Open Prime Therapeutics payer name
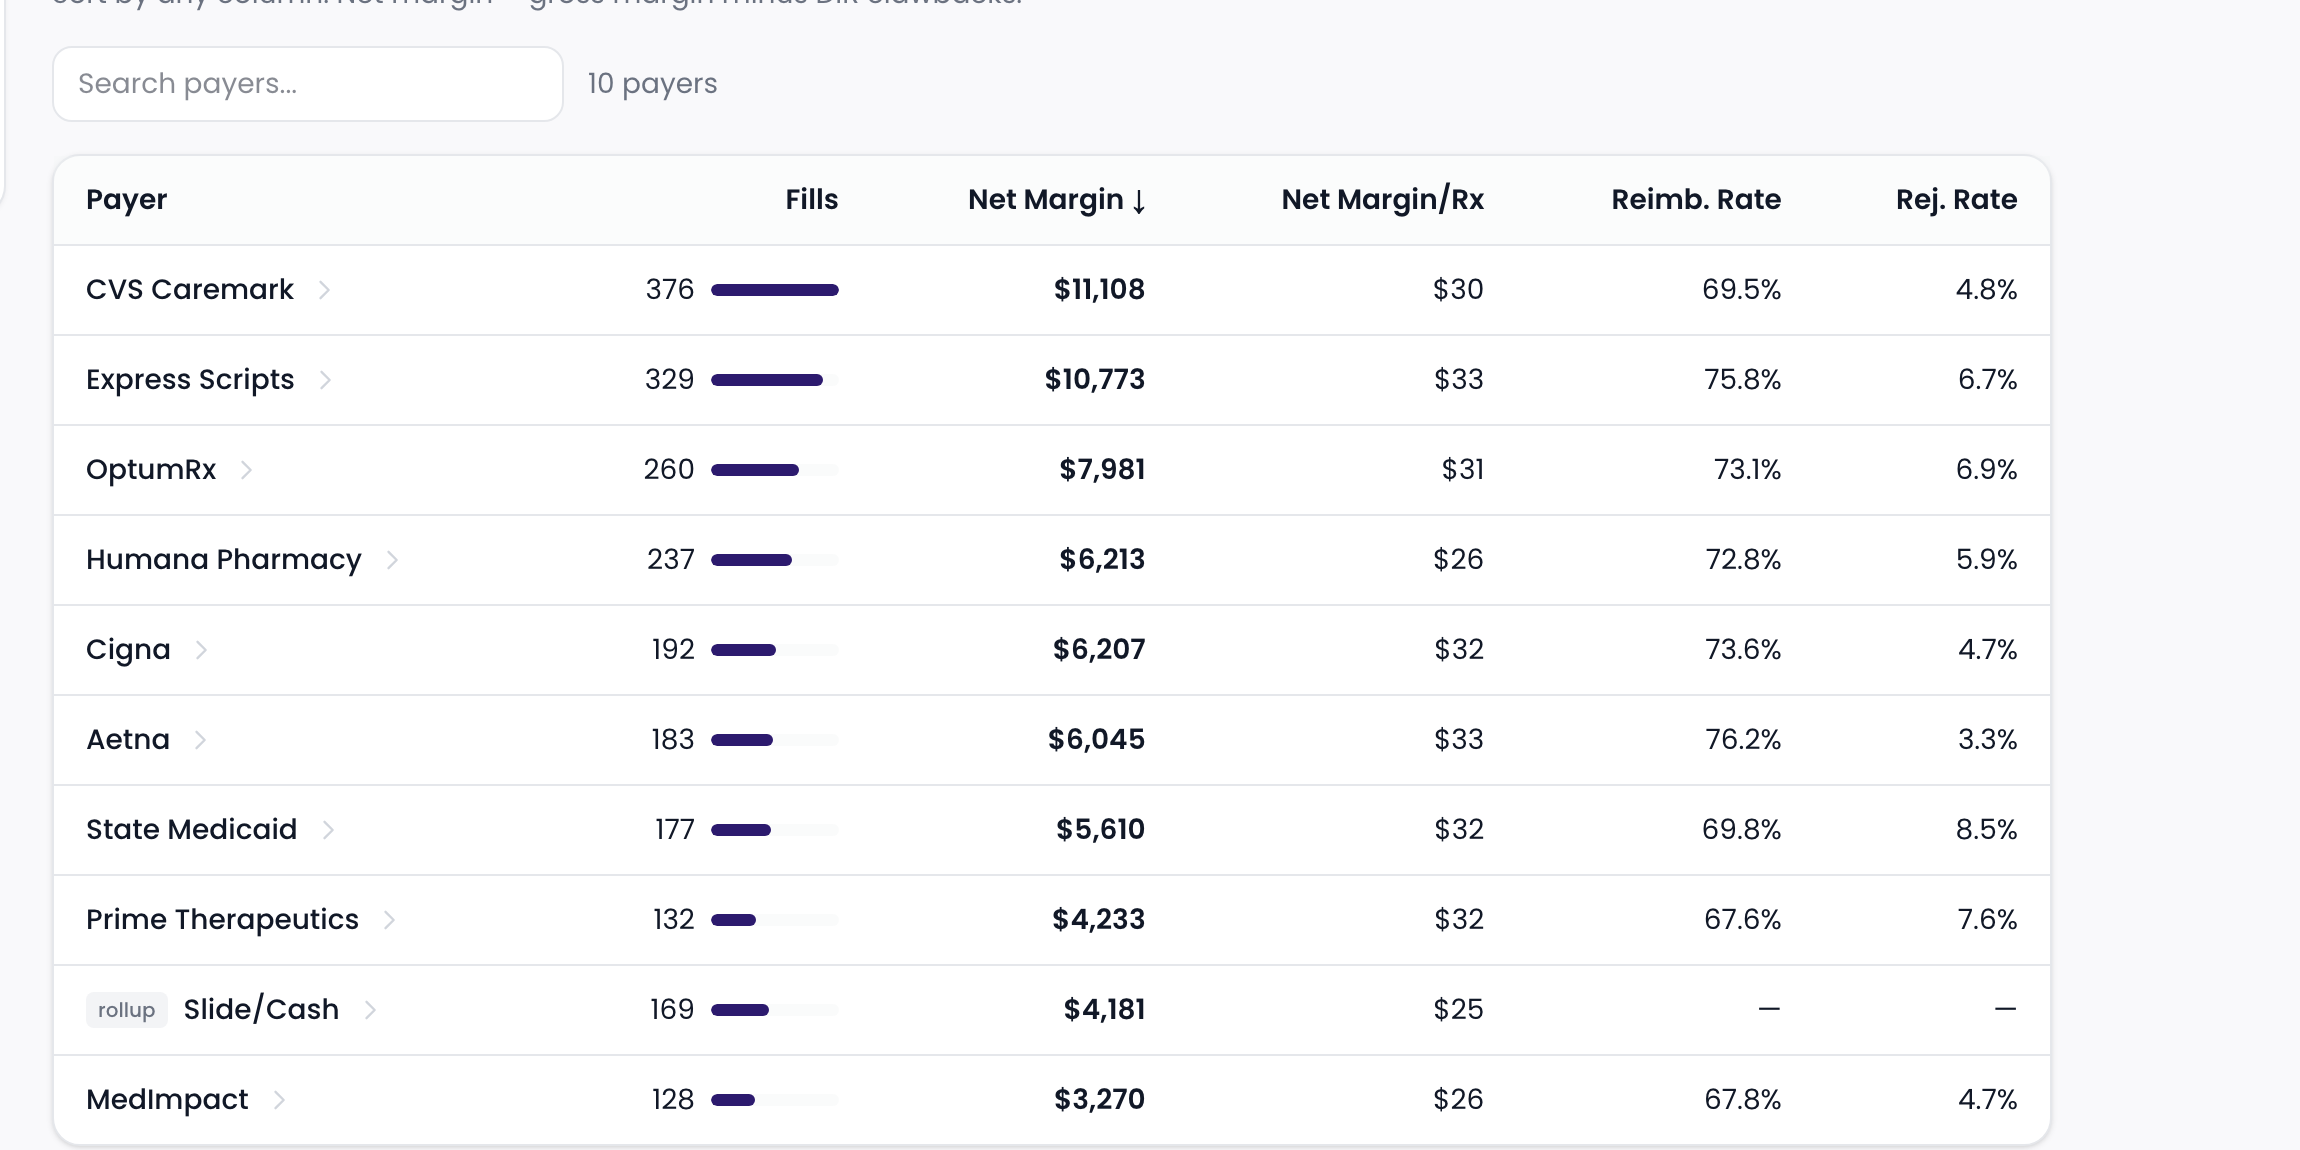This screenshot has height=1150, width=2300. coord(222,920)
